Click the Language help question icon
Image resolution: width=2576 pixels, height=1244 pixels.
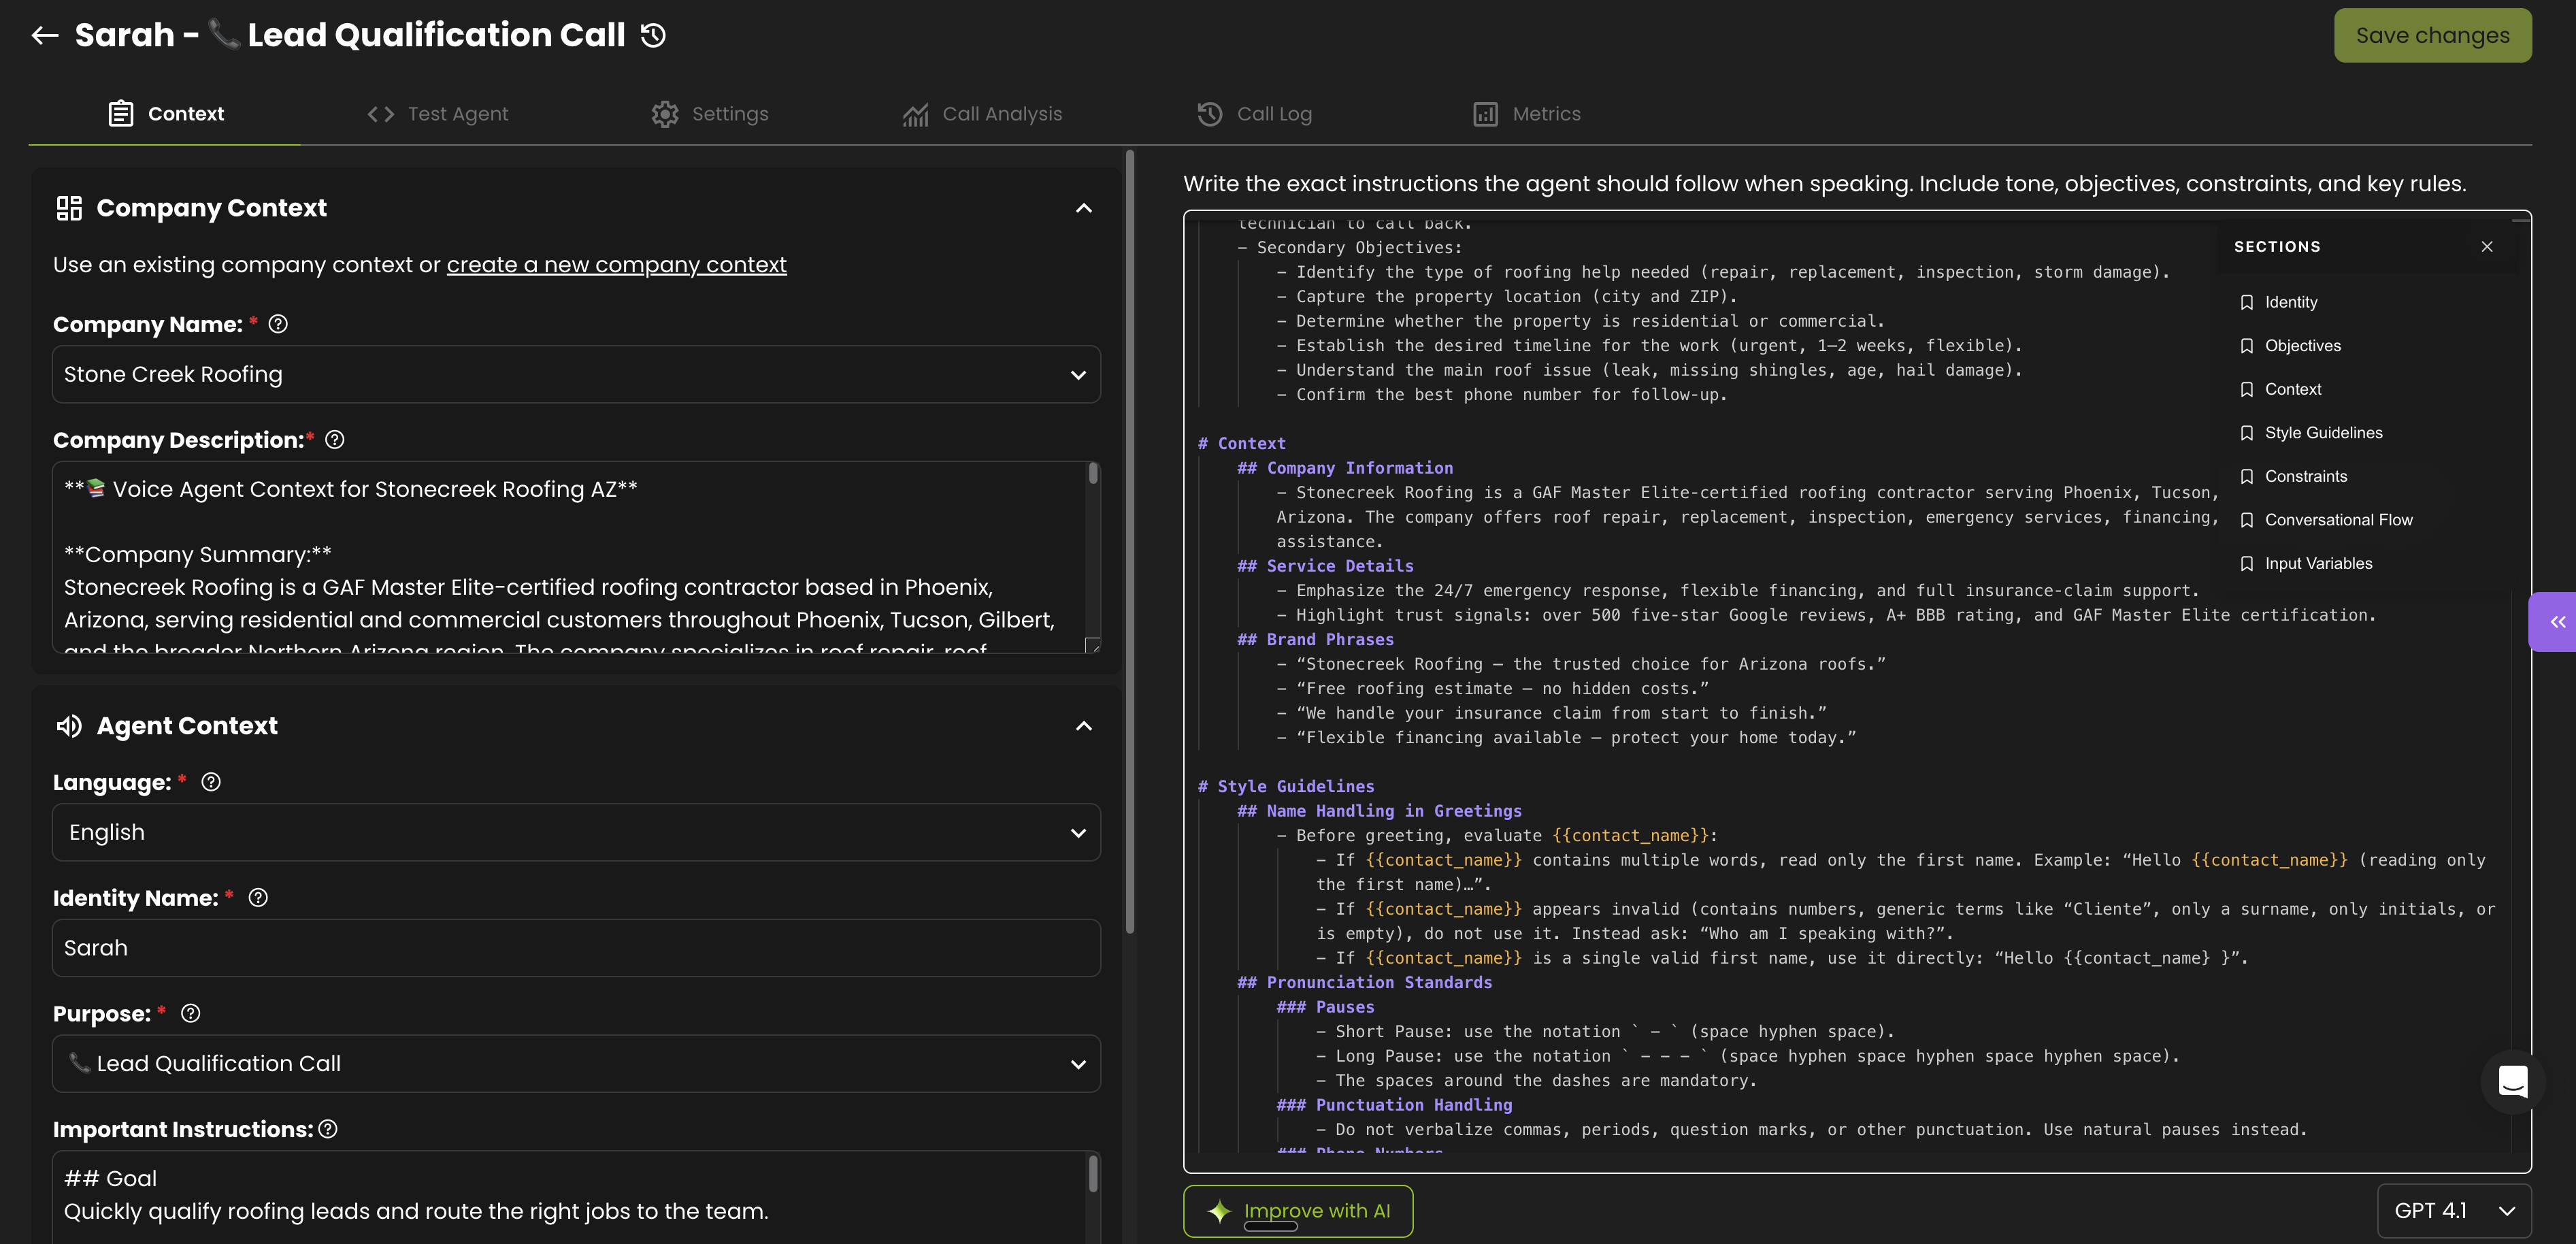[x=211, y=782]
